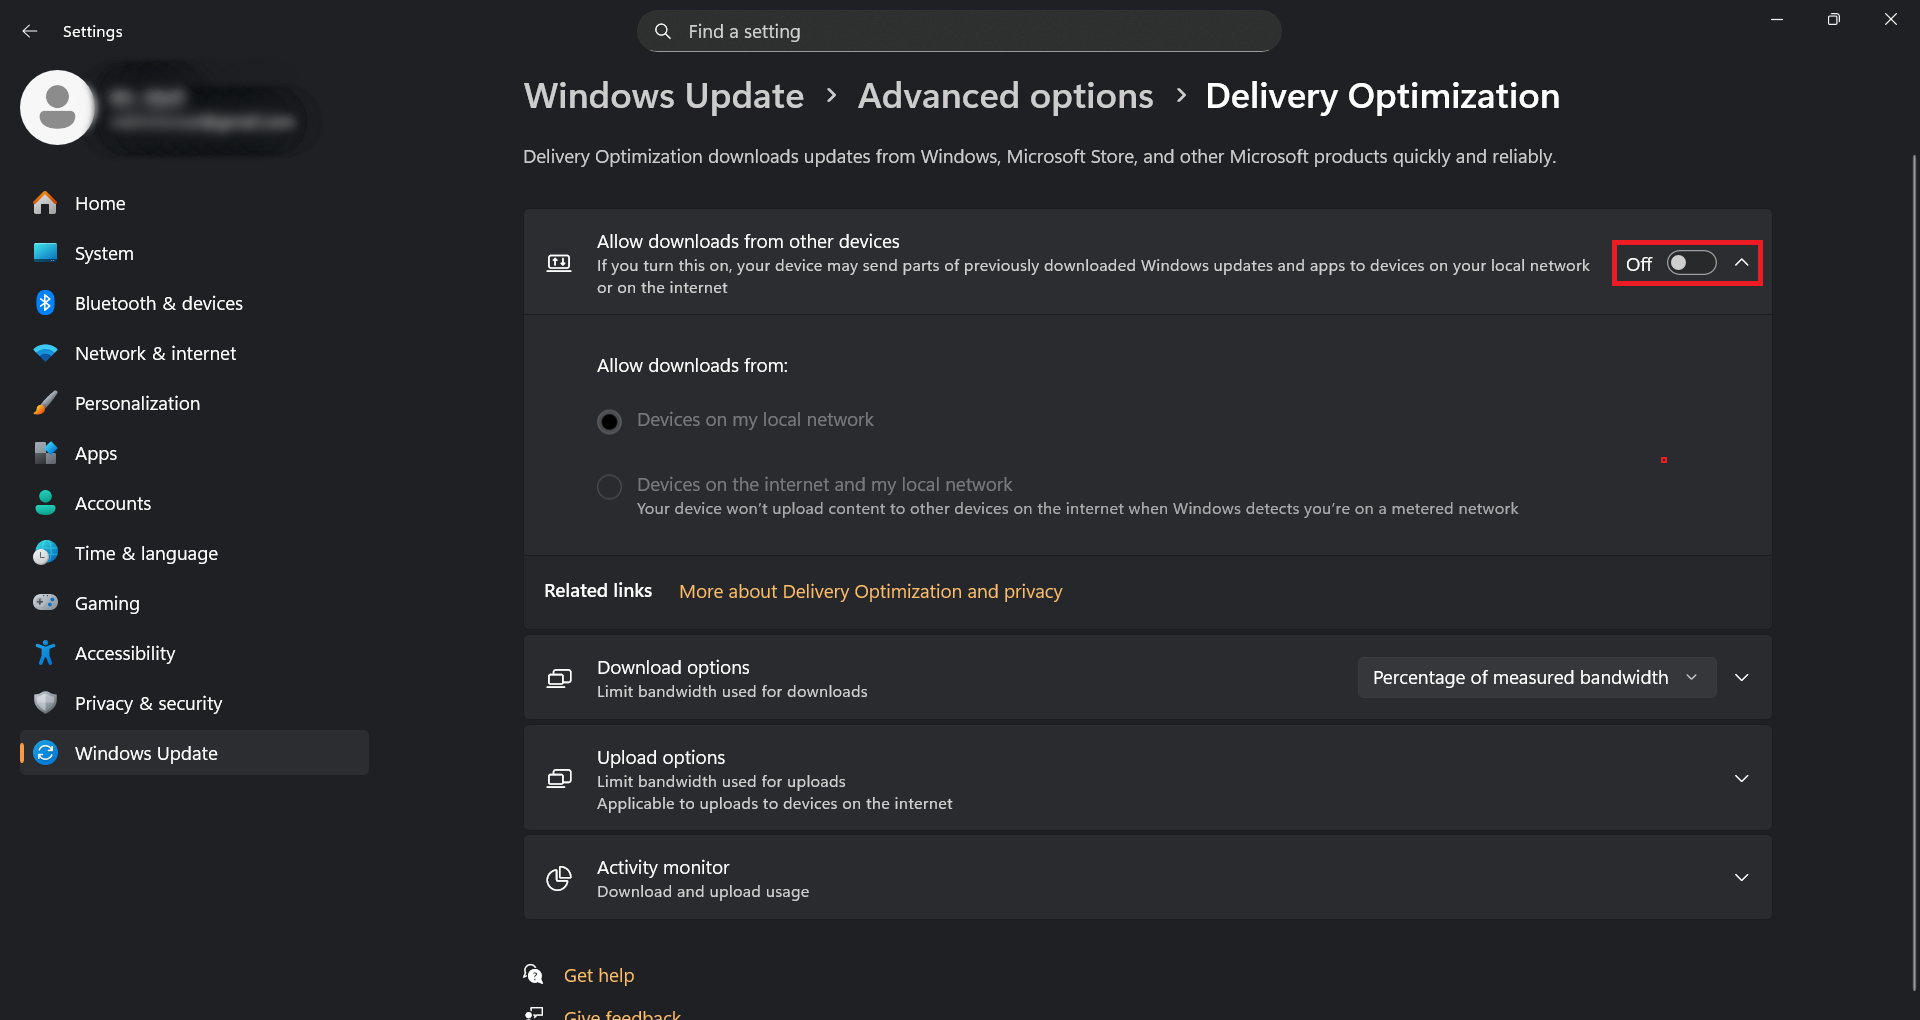Open Percentage of measured bandwidth dropdown

pos(1536,677)
